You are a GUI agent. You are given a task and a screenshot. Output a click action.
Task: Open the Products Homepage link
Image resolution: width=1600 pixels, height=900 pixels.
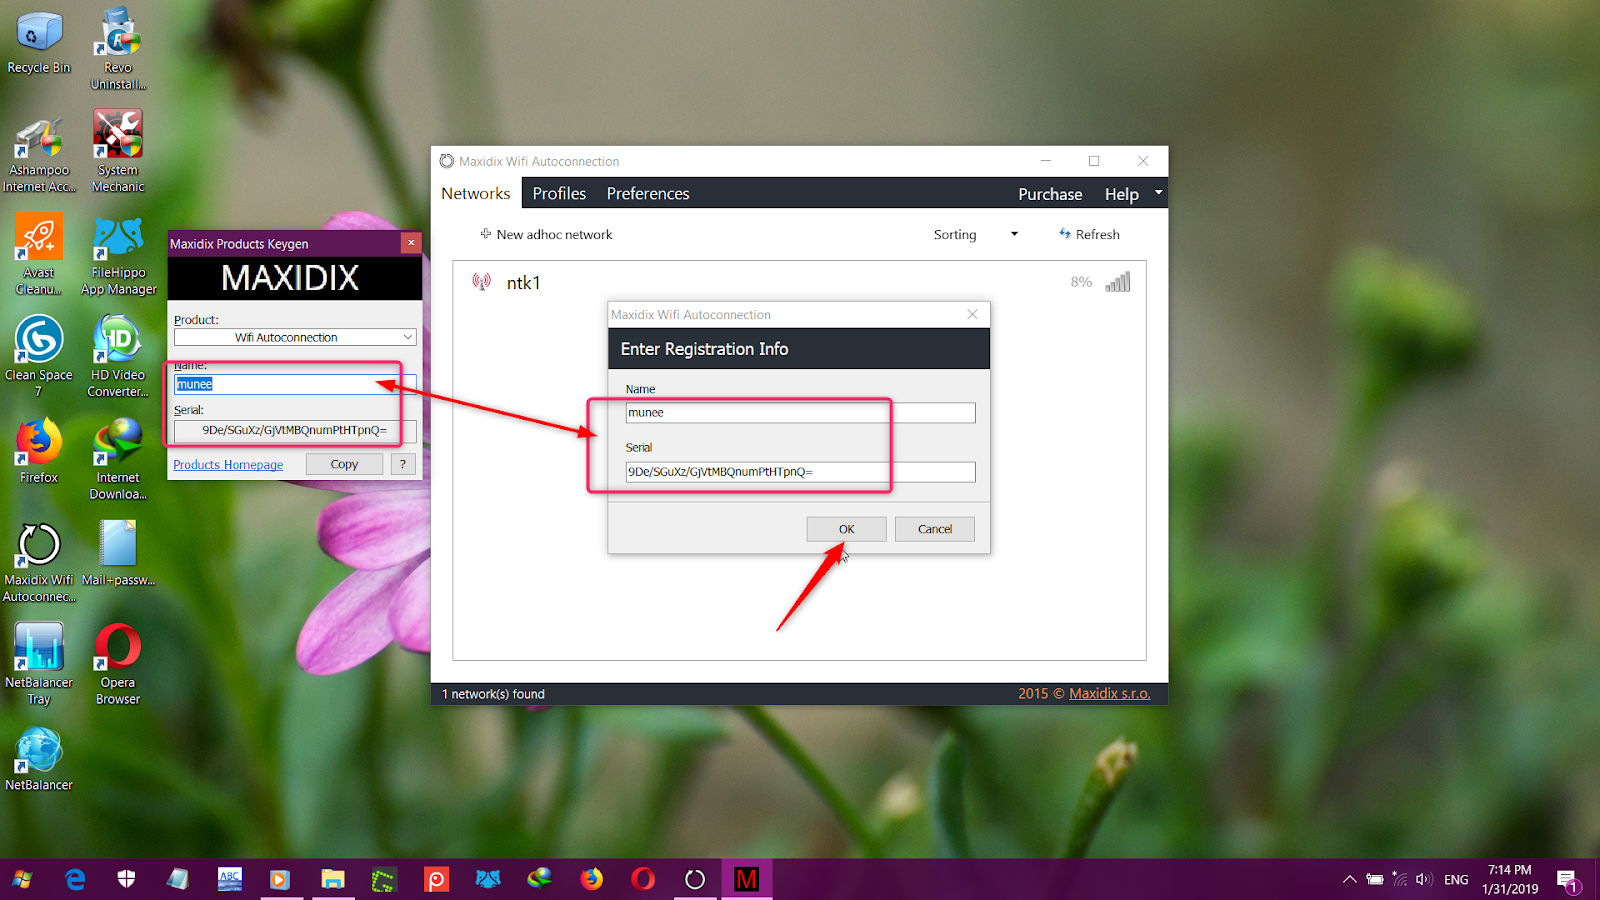228,465
